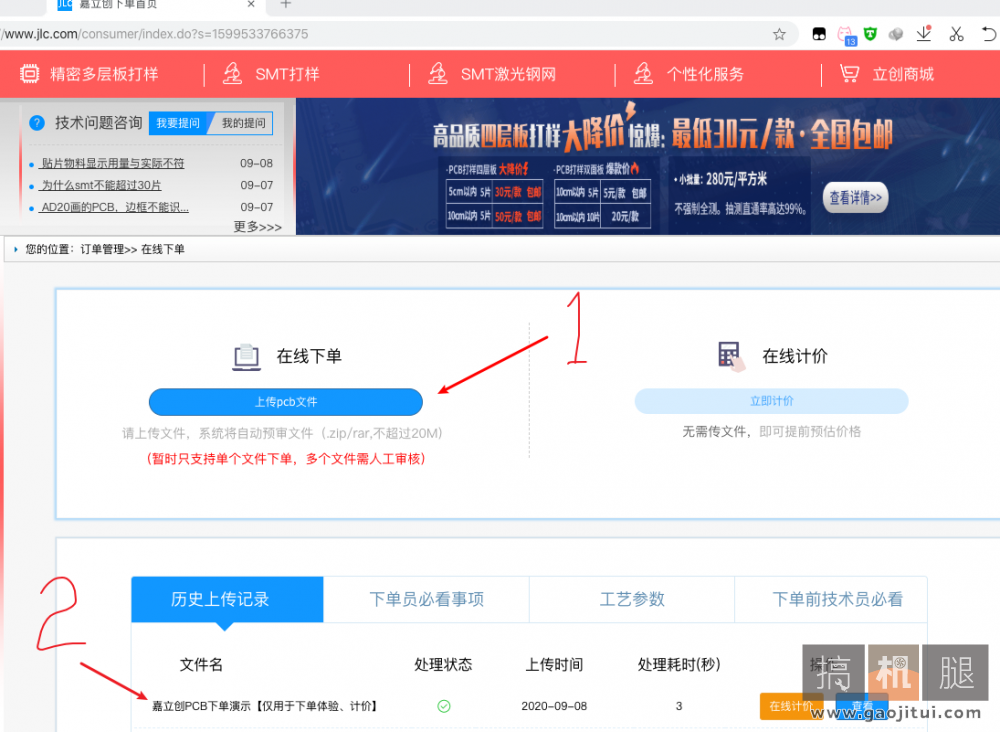Click the undo arrow icon in toolbar

point(989,34)
